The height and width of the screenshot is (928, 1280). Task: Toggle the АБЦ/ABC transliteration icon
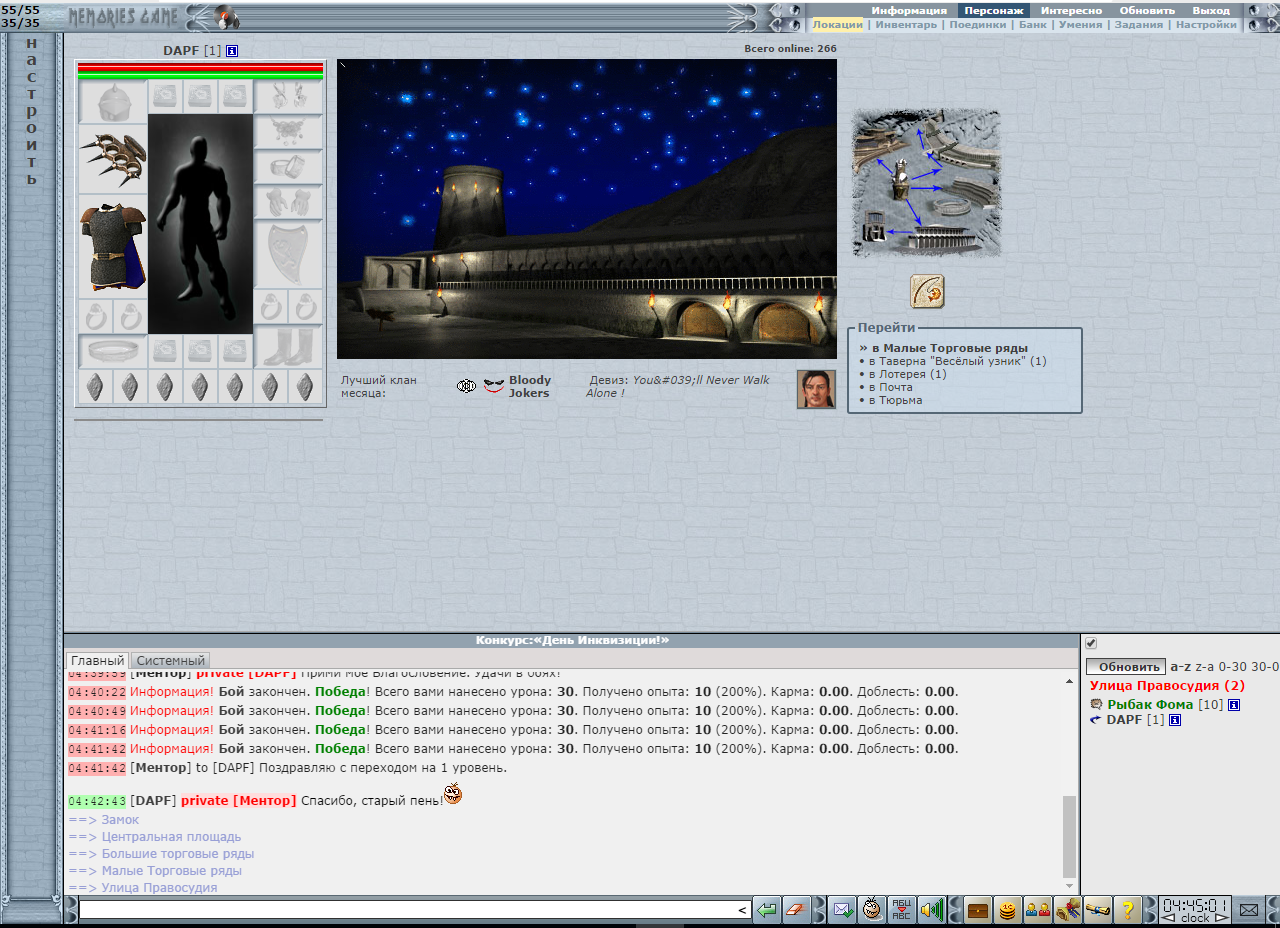[901, 910]
